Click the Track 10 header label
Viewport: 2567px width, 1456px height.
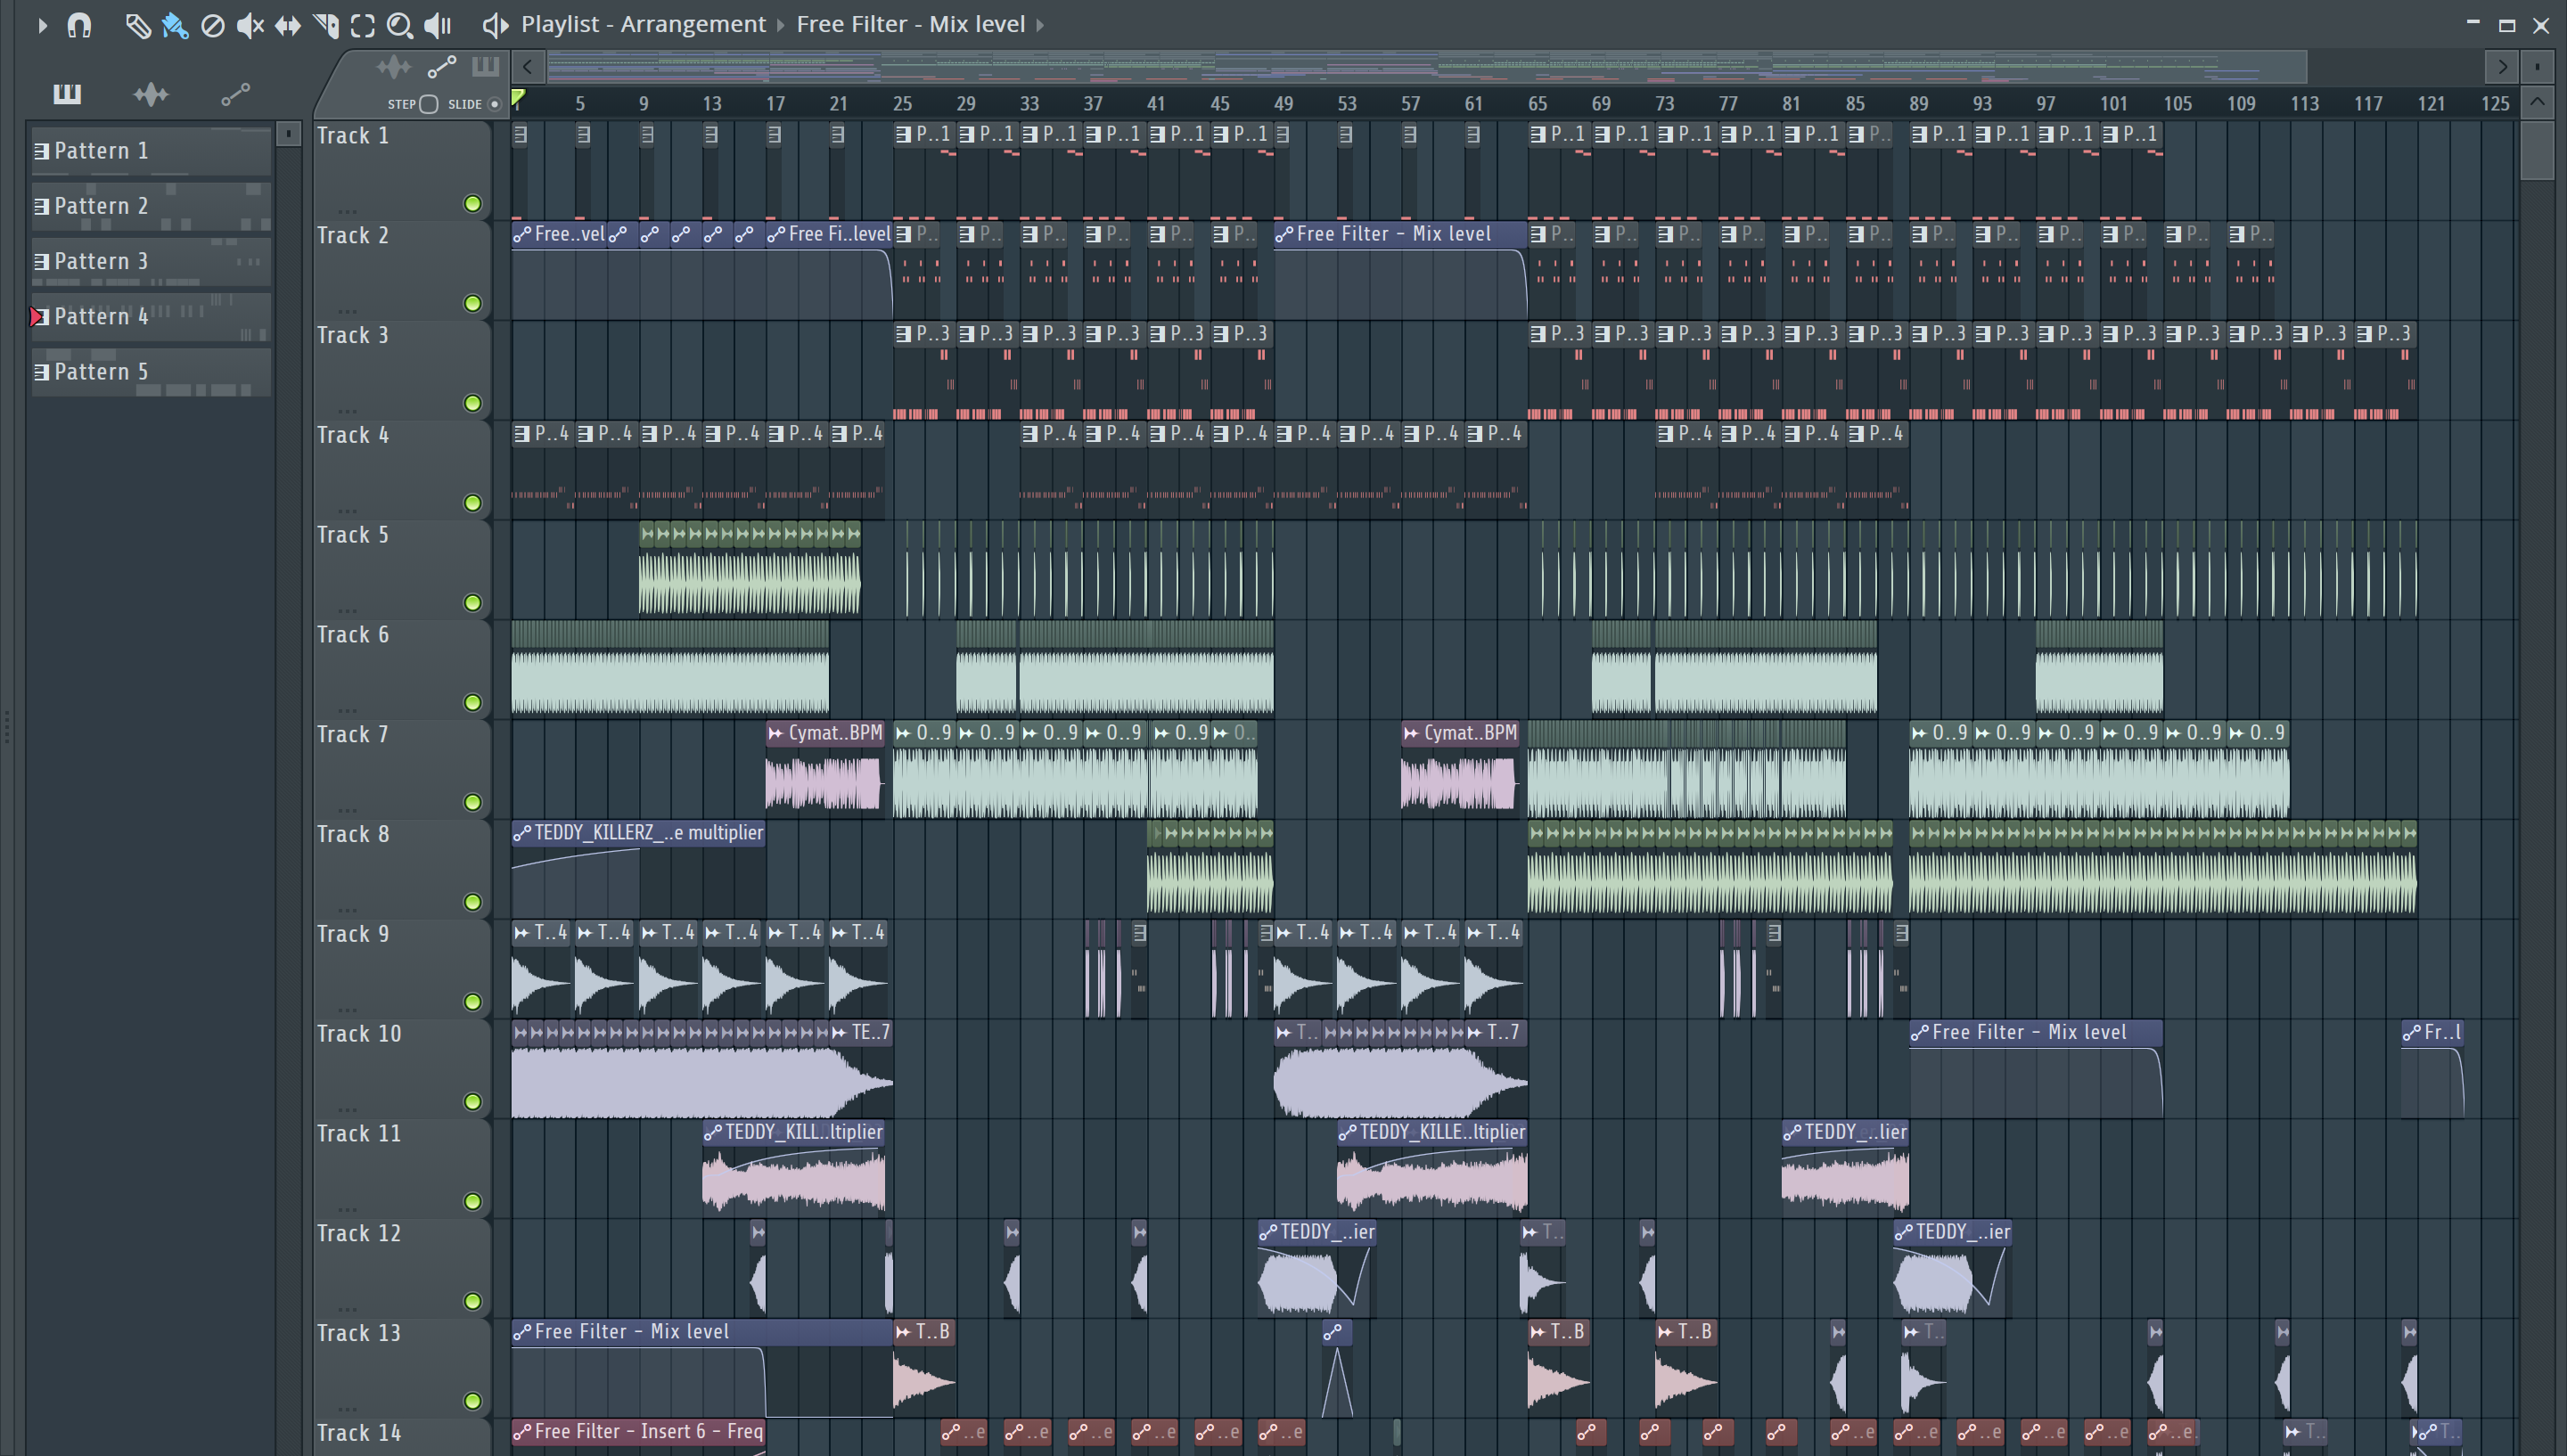tap(358, 1033)
